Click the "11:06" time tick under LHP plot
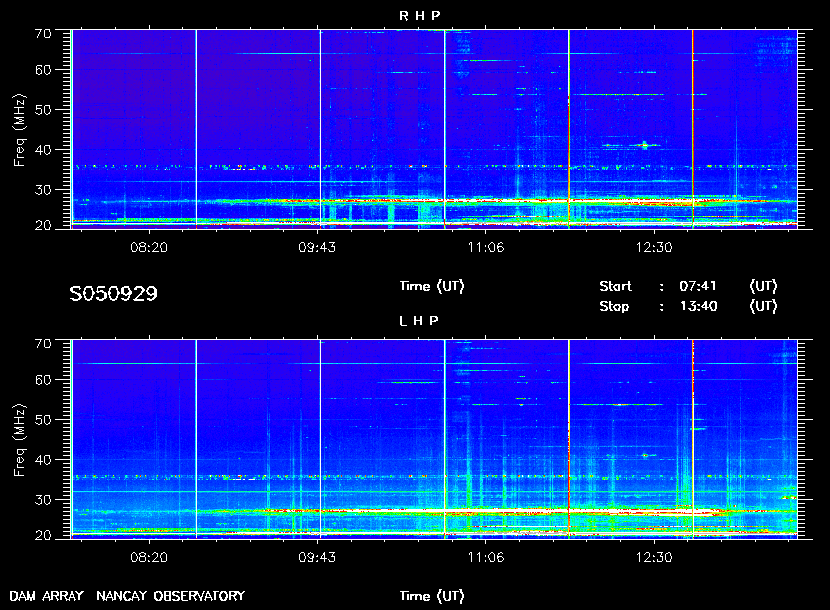Image resolution: width=830 pixels, height=610 pixels. tap(486, 558)
